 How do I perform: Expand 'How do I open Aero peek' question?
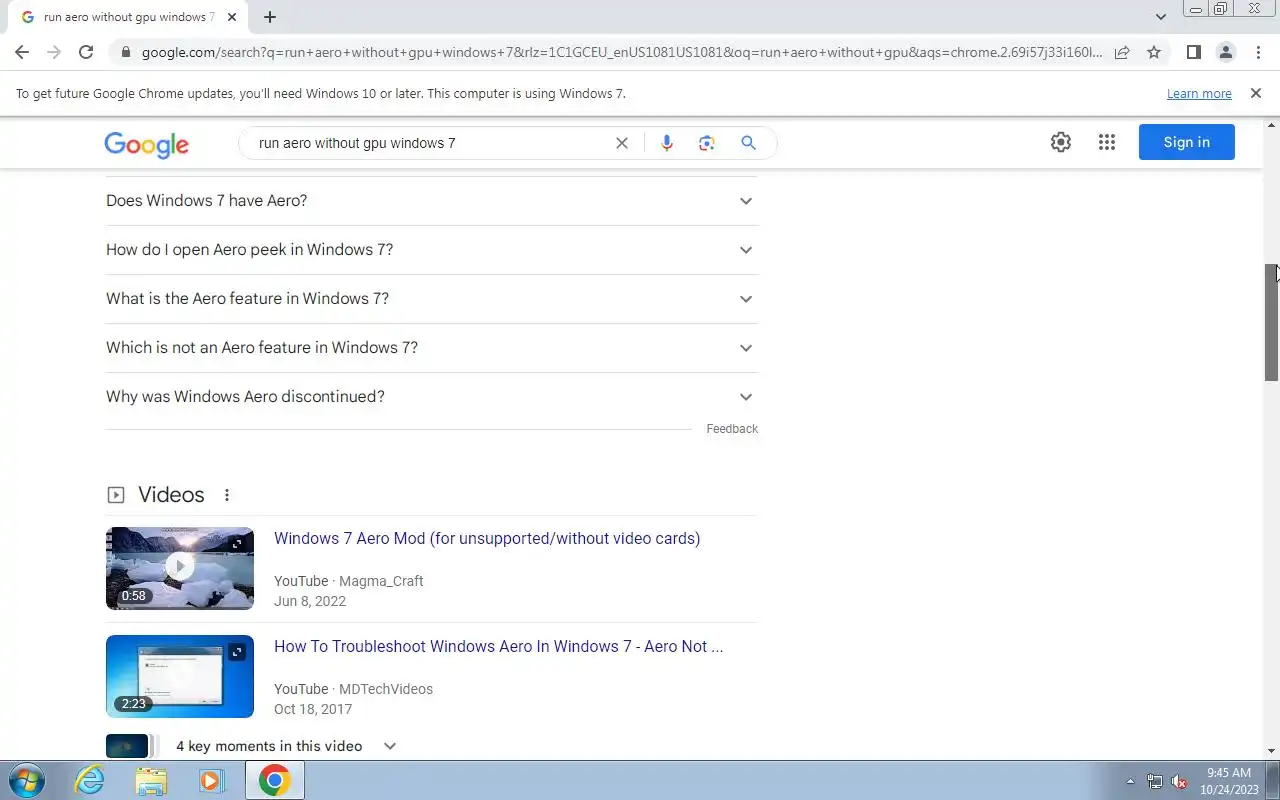[432, 250]
